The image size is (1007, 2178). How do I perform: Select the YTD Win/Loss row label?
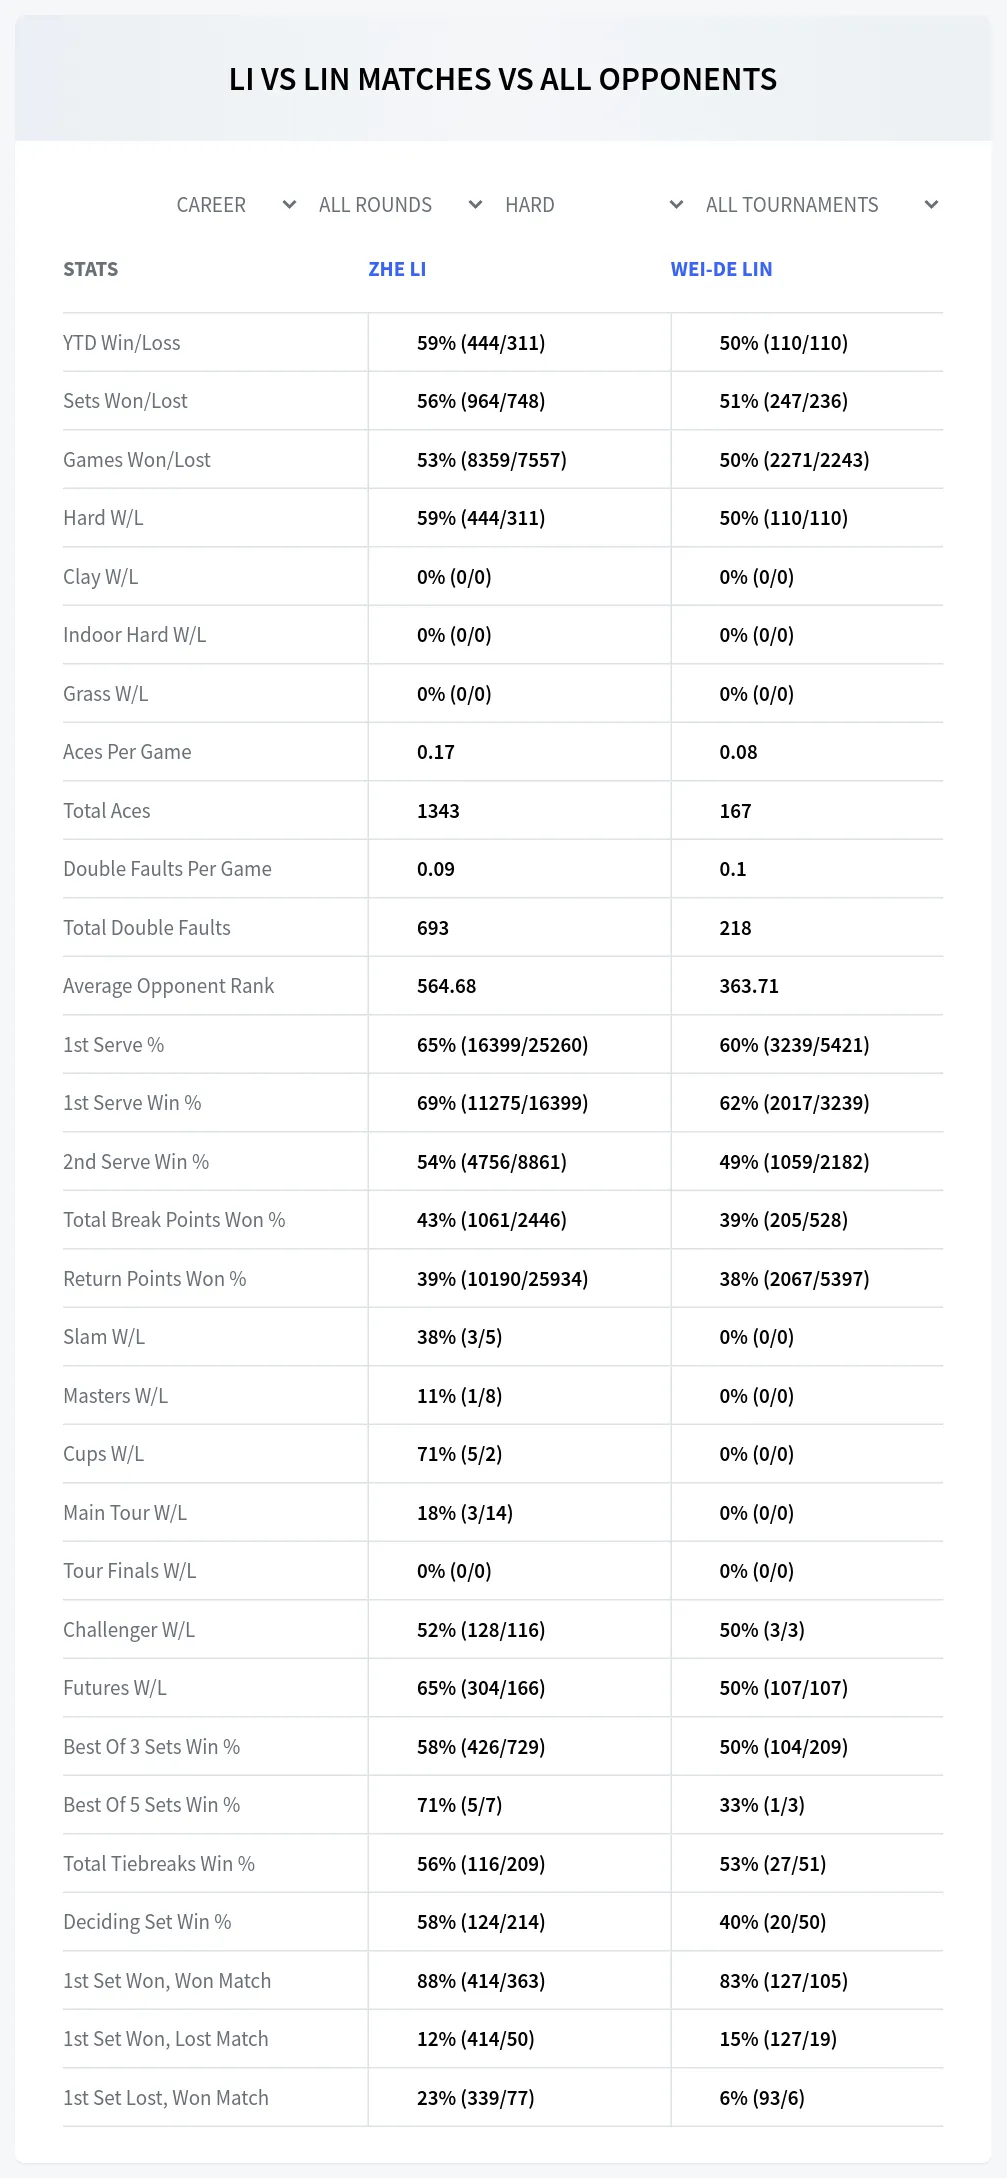[122, 343]
